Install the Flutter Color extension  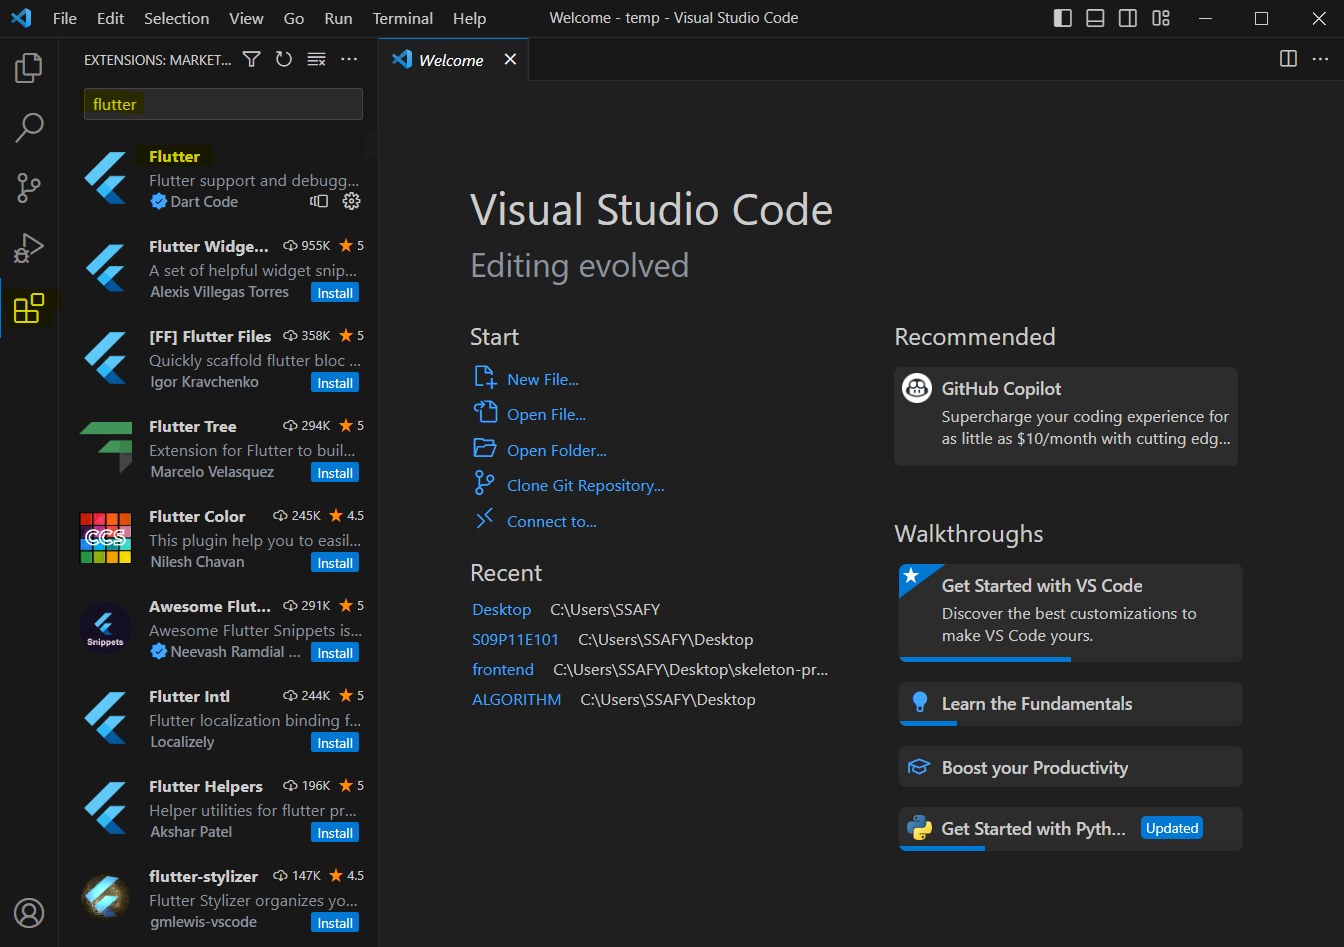tap(335, 563)
